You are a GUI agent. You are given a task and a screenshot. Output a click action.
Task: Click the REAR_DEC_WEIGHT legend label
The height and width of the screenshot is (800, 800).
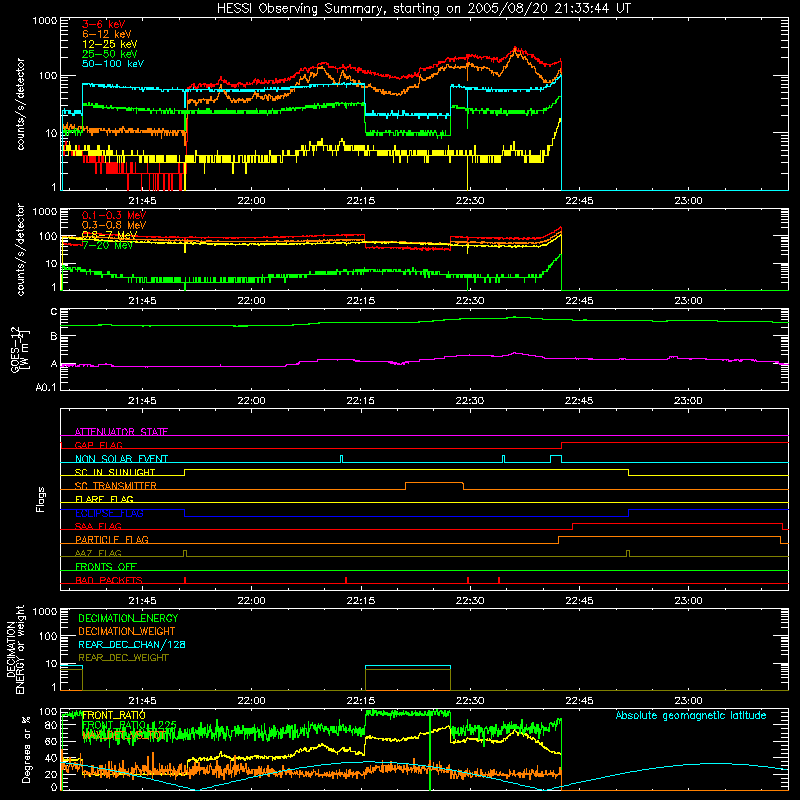tap(123, 658)
